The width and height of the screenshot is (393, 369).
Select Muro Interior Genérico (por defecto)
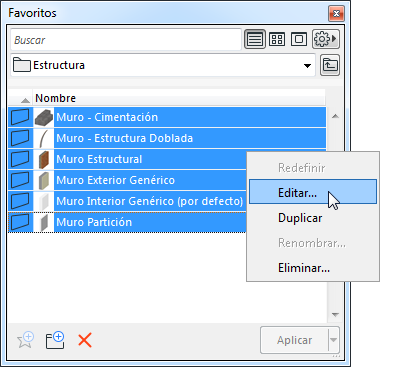click(127, 201)
